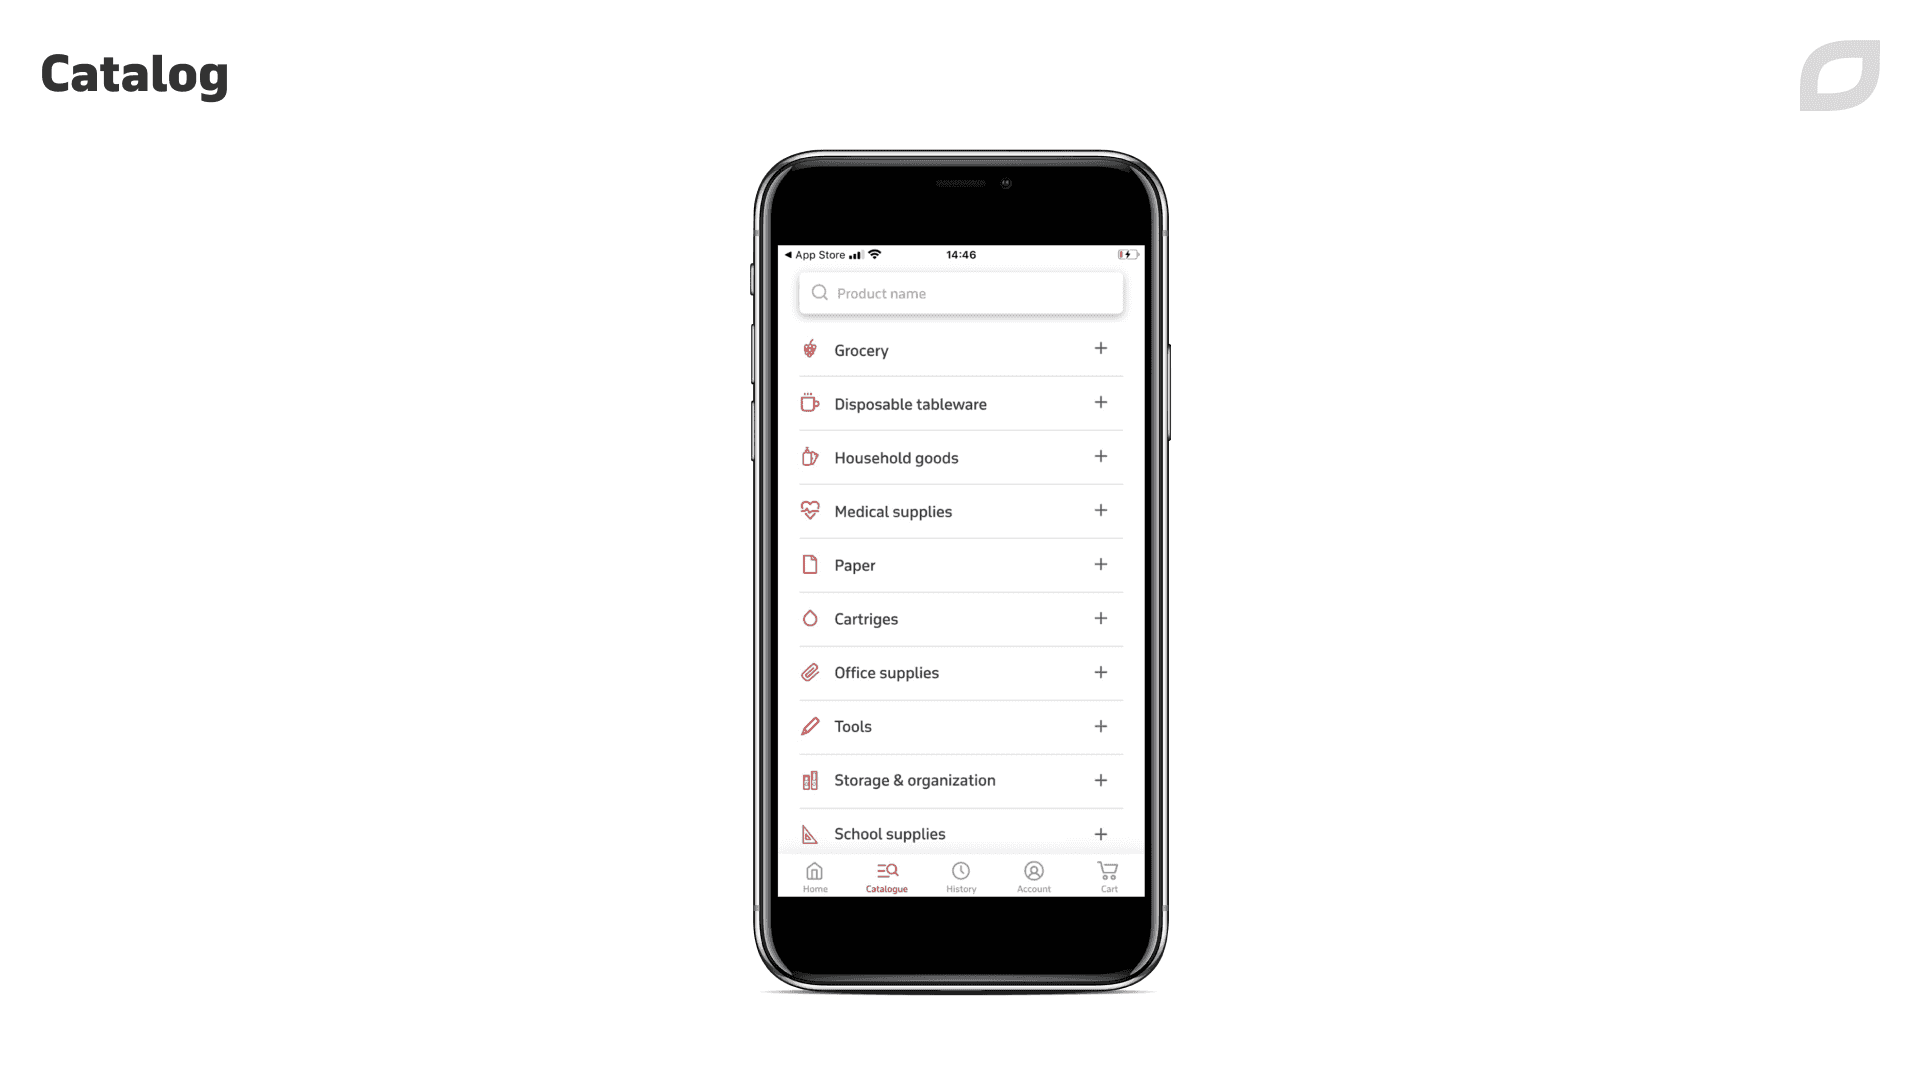Tap the Catalogue navigation icon

887,872
